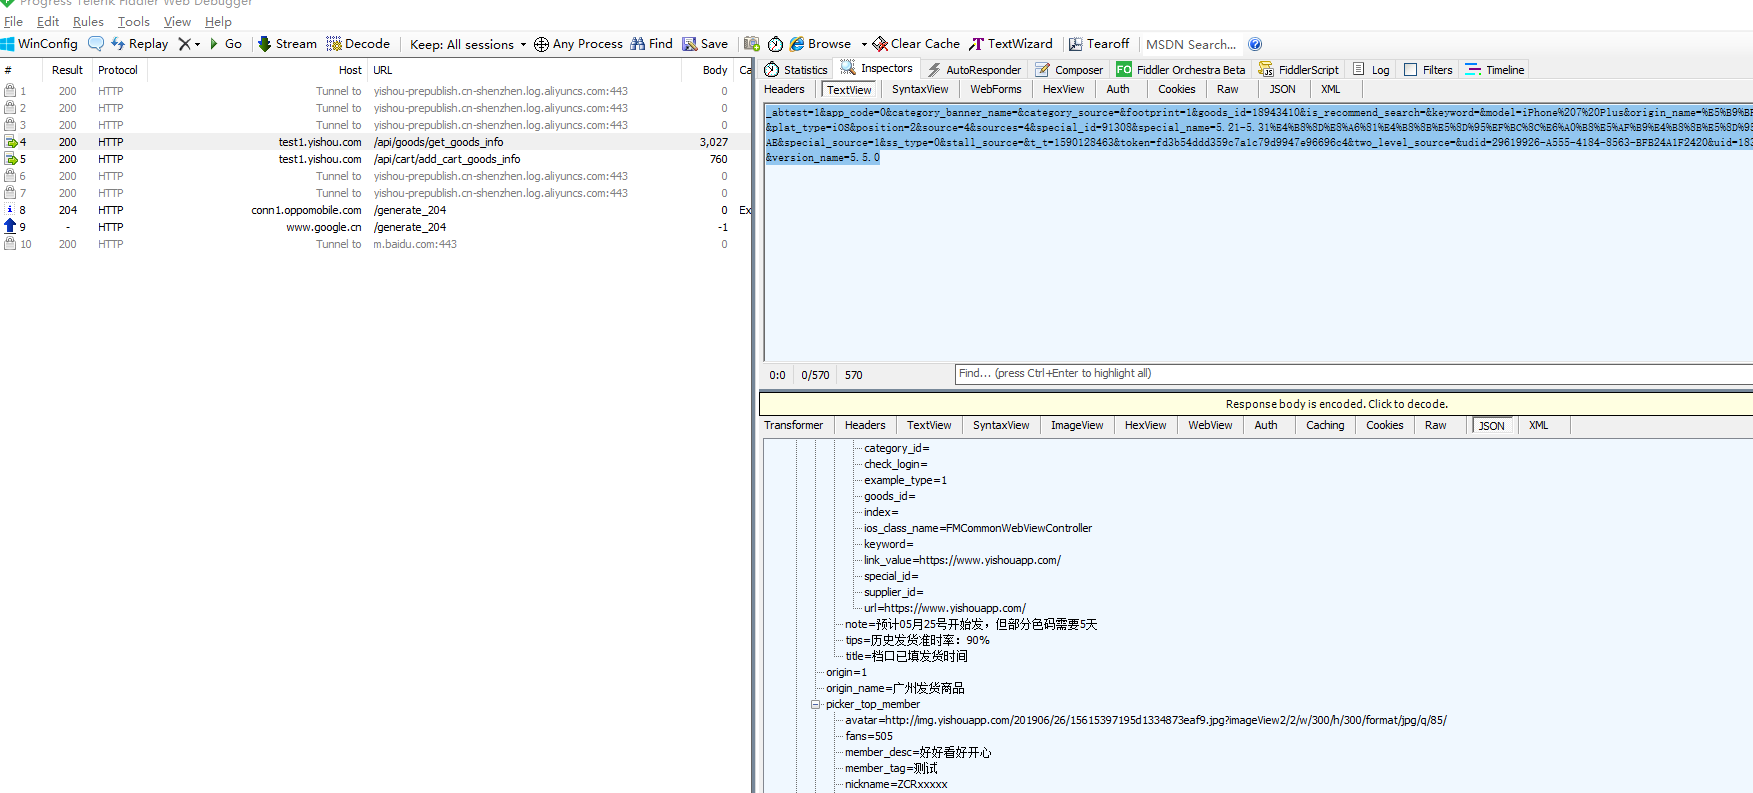This screenshot has width=1753, height=793.
Task: Open the TextWizard tool
Action: [1011, 44]
